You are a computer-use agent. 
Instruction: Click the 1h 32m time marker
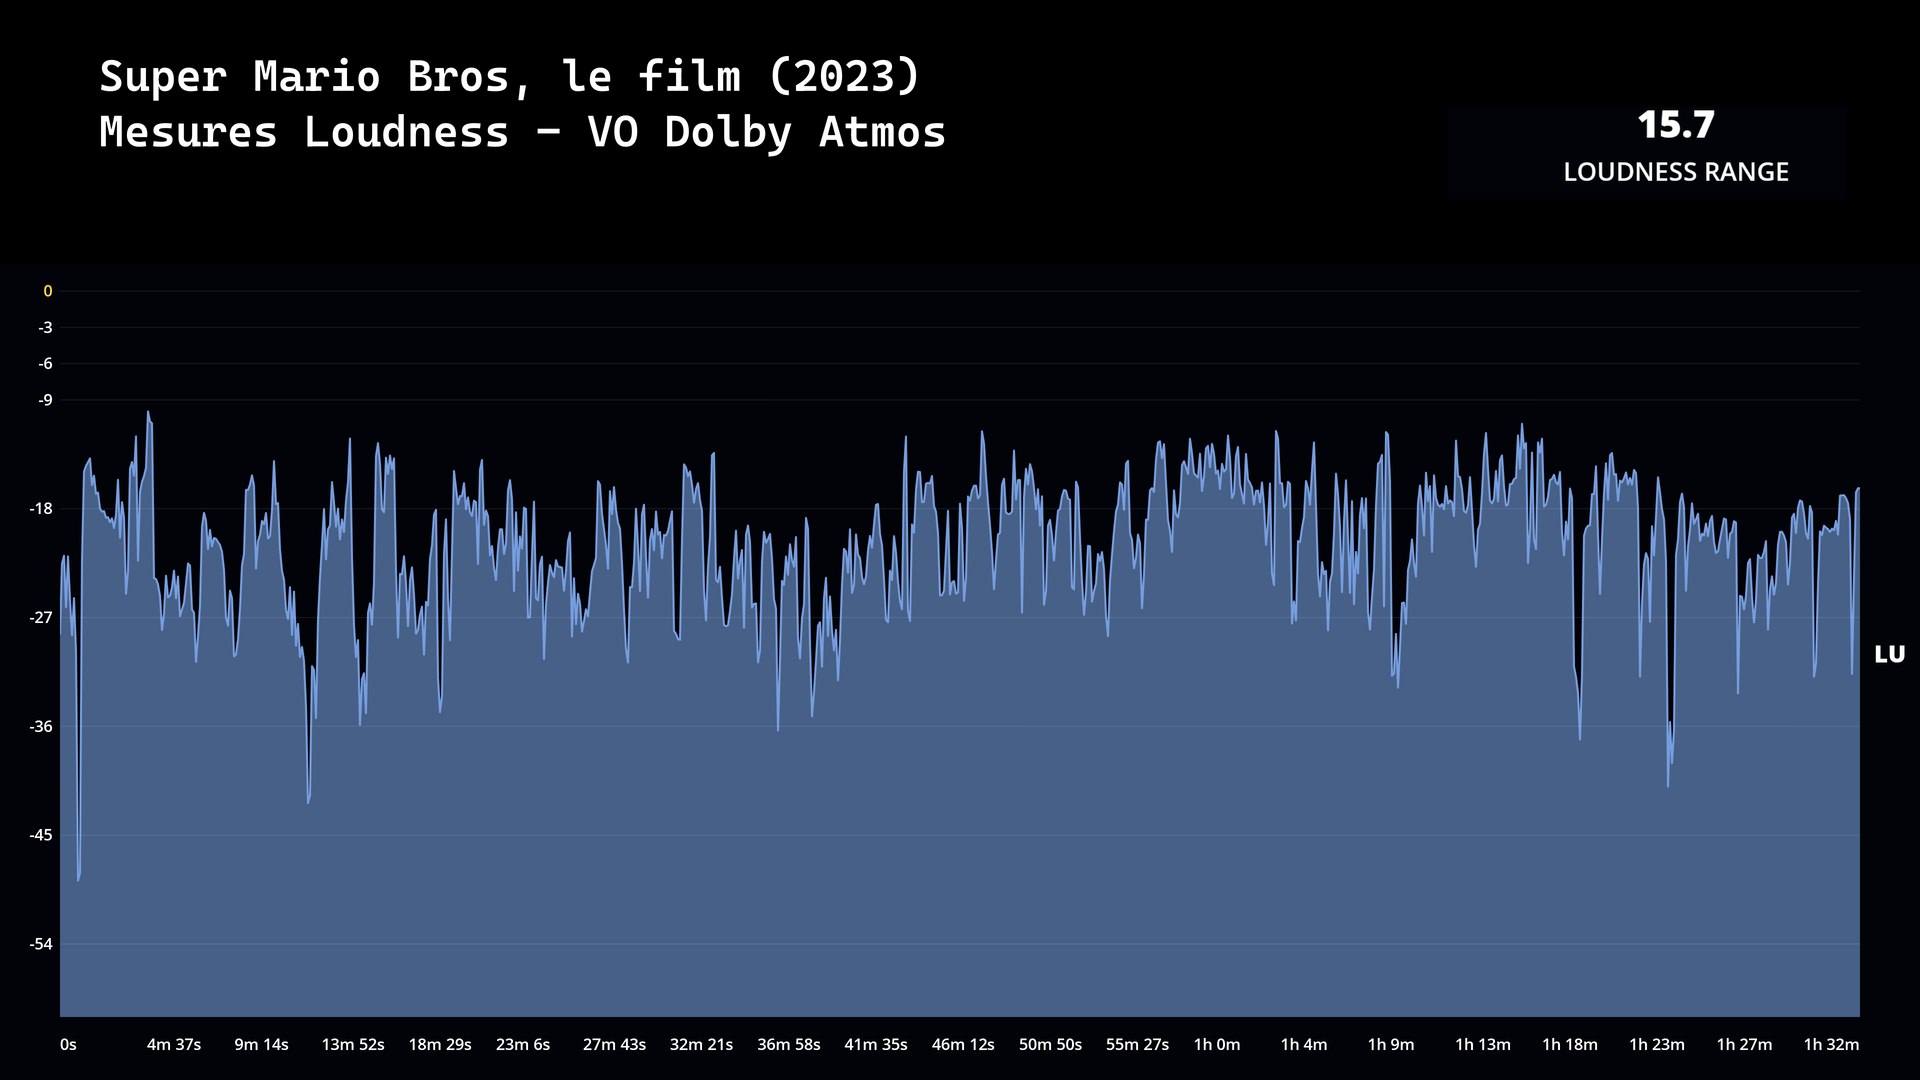tap(1831, 1044)
